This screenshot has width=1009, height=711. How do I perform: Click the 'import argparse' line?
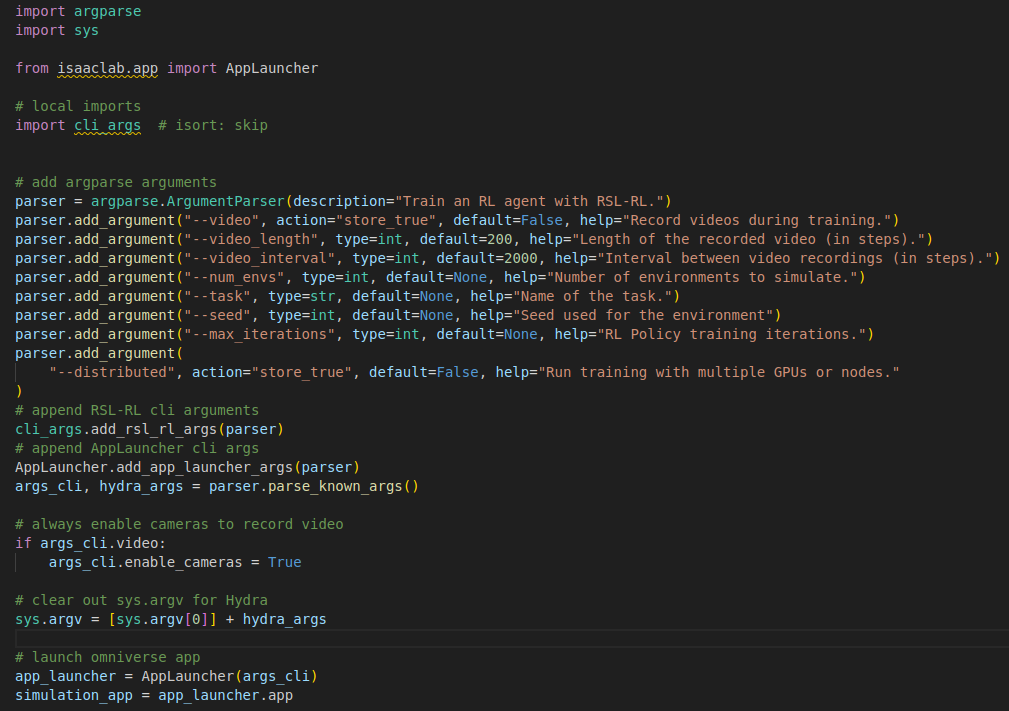pyautogui.click(x=78, y=11)
